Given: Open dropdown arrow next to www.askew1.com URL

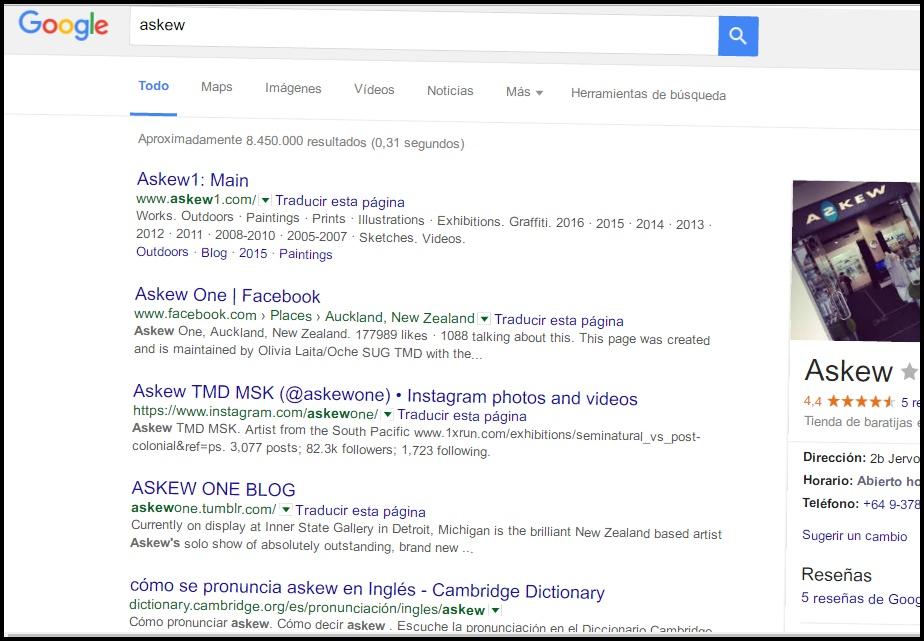Looking at the screenshot, I should 265,200.
